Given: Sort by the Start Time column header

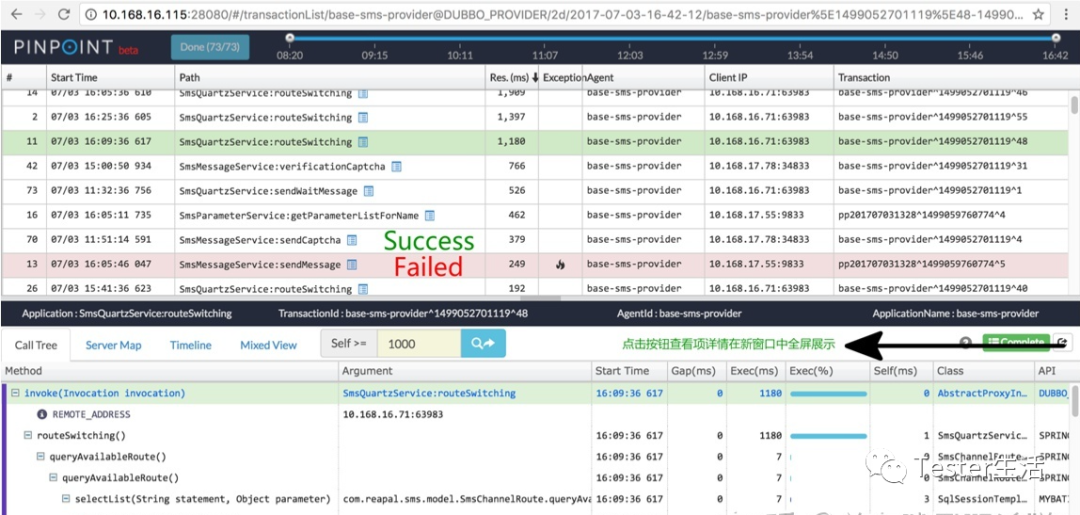Looking at the screenshot, I should coord(110,78).
